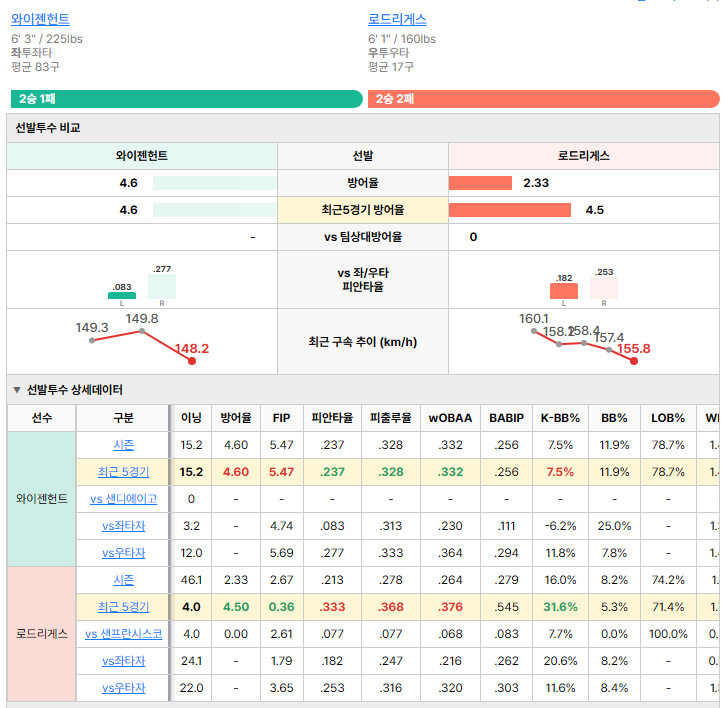Image resolution: width=726 pixels, height=708 pixels.
Task: Click the FIP column header
Action: pyautogui.click(x=282, y=418)
